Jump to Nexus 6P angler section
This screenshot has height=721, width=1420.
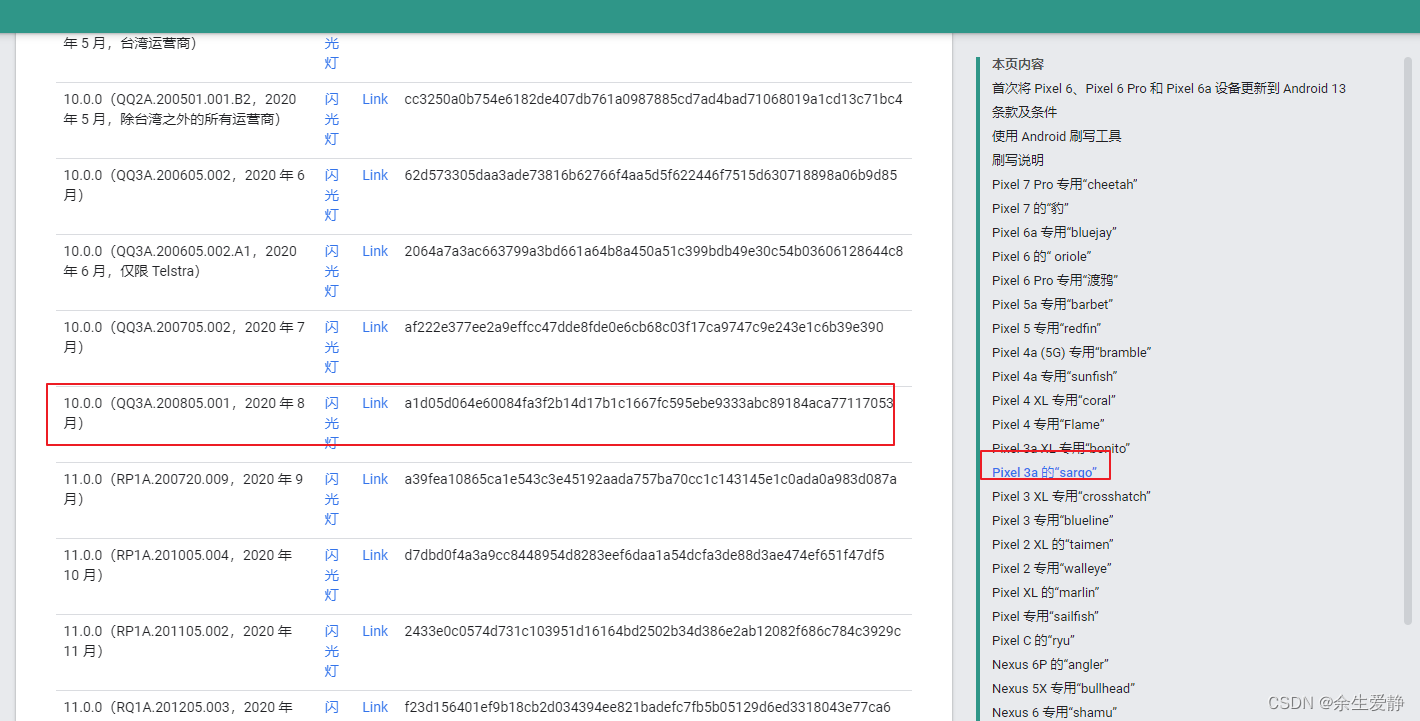pyautogui.click(x=1050, y=664)
